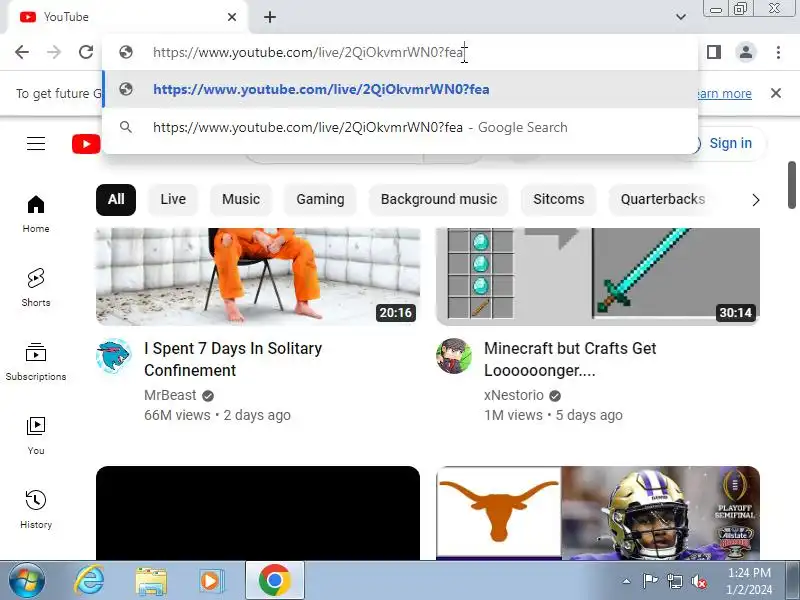Open Action Center flag icon
This screenshot has height=600, width=800.
pos(649,581)
